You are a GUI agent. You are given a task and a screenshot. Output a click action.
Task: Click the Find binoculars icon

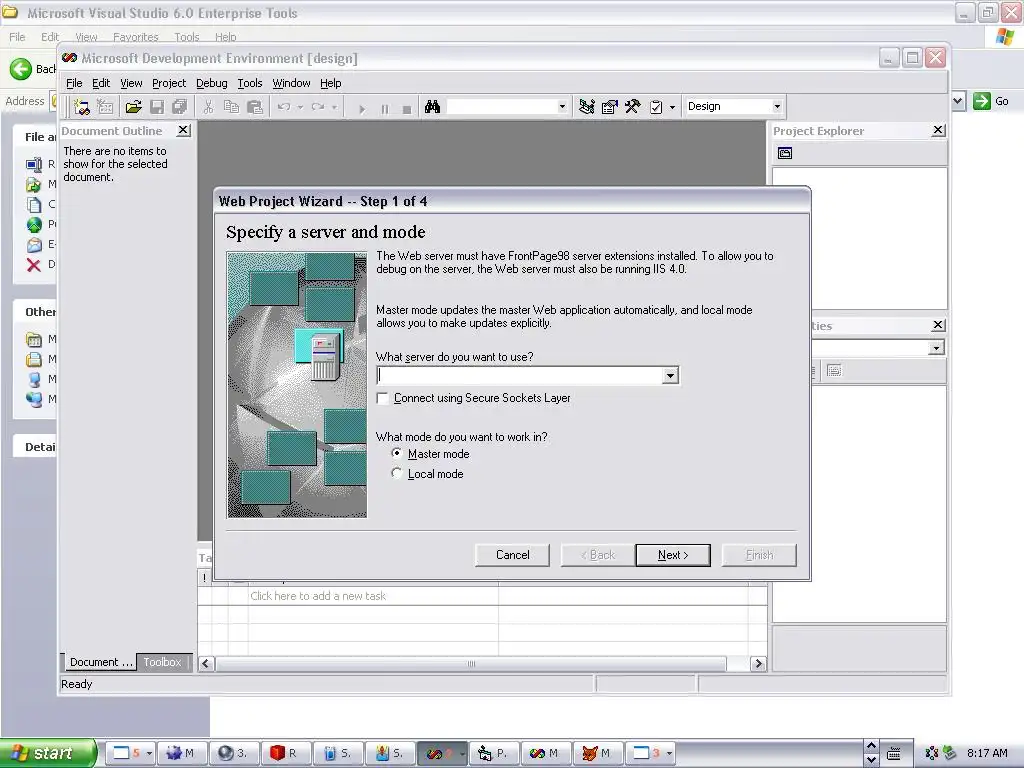pos(432,106)
